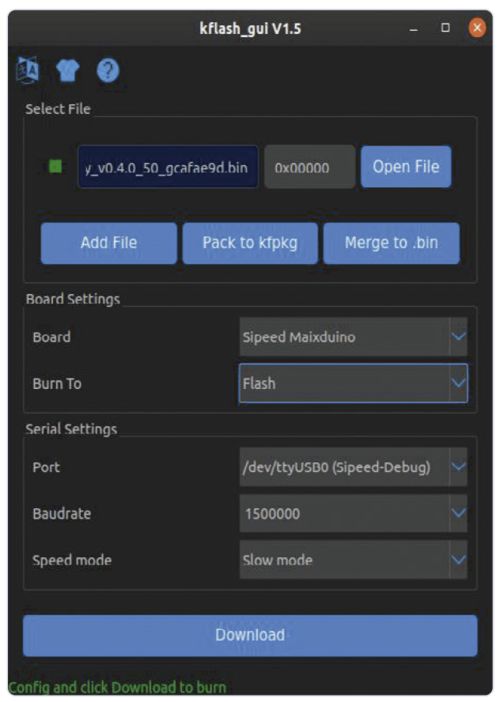Expand the Baudrate 1500000 dropdown

click(x=353, y=514)
